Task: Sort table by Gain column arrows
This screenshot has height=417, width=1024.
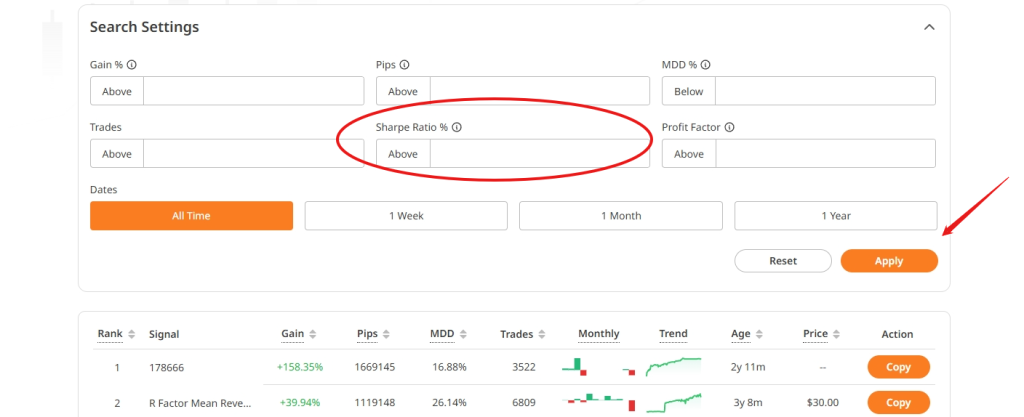Action: pos(313,334)
